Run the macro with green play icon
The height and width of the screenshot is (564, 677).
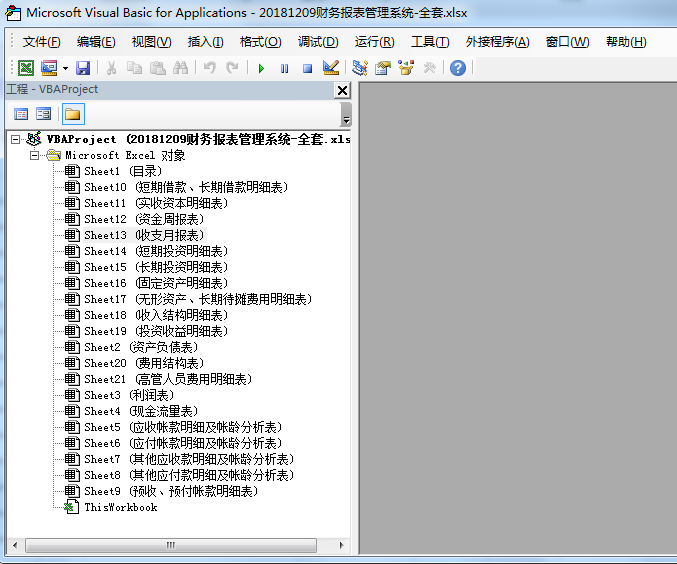point(261,68)
